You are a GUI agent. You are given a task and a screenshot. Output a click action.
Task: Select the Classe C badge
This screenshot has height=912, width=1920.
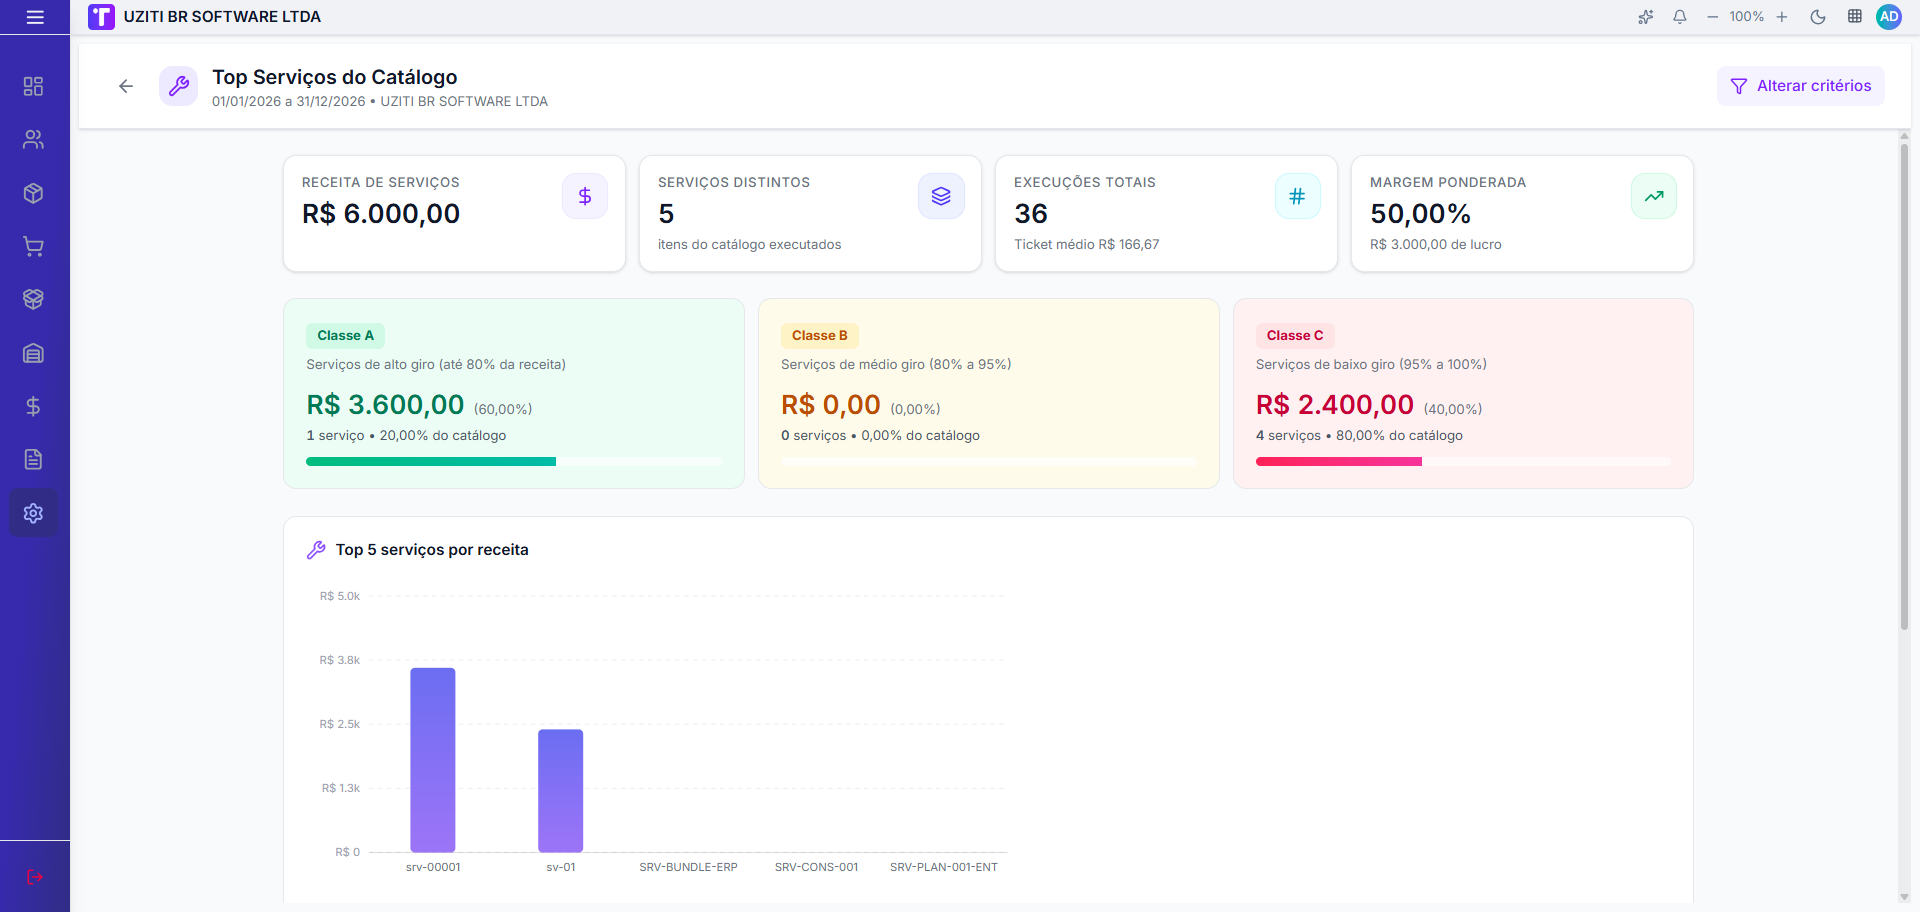(x=1295, y=336)
